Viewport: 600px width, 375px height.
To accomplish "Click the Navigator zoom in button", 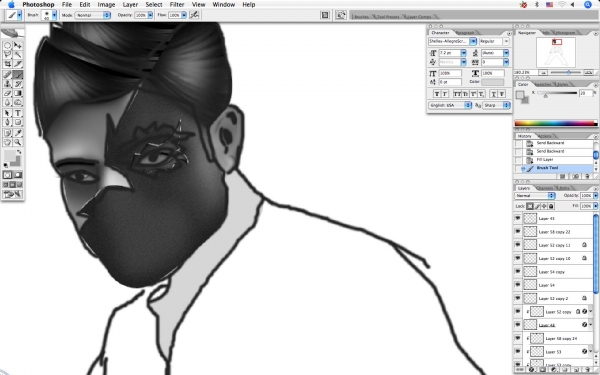I will 589,72.
